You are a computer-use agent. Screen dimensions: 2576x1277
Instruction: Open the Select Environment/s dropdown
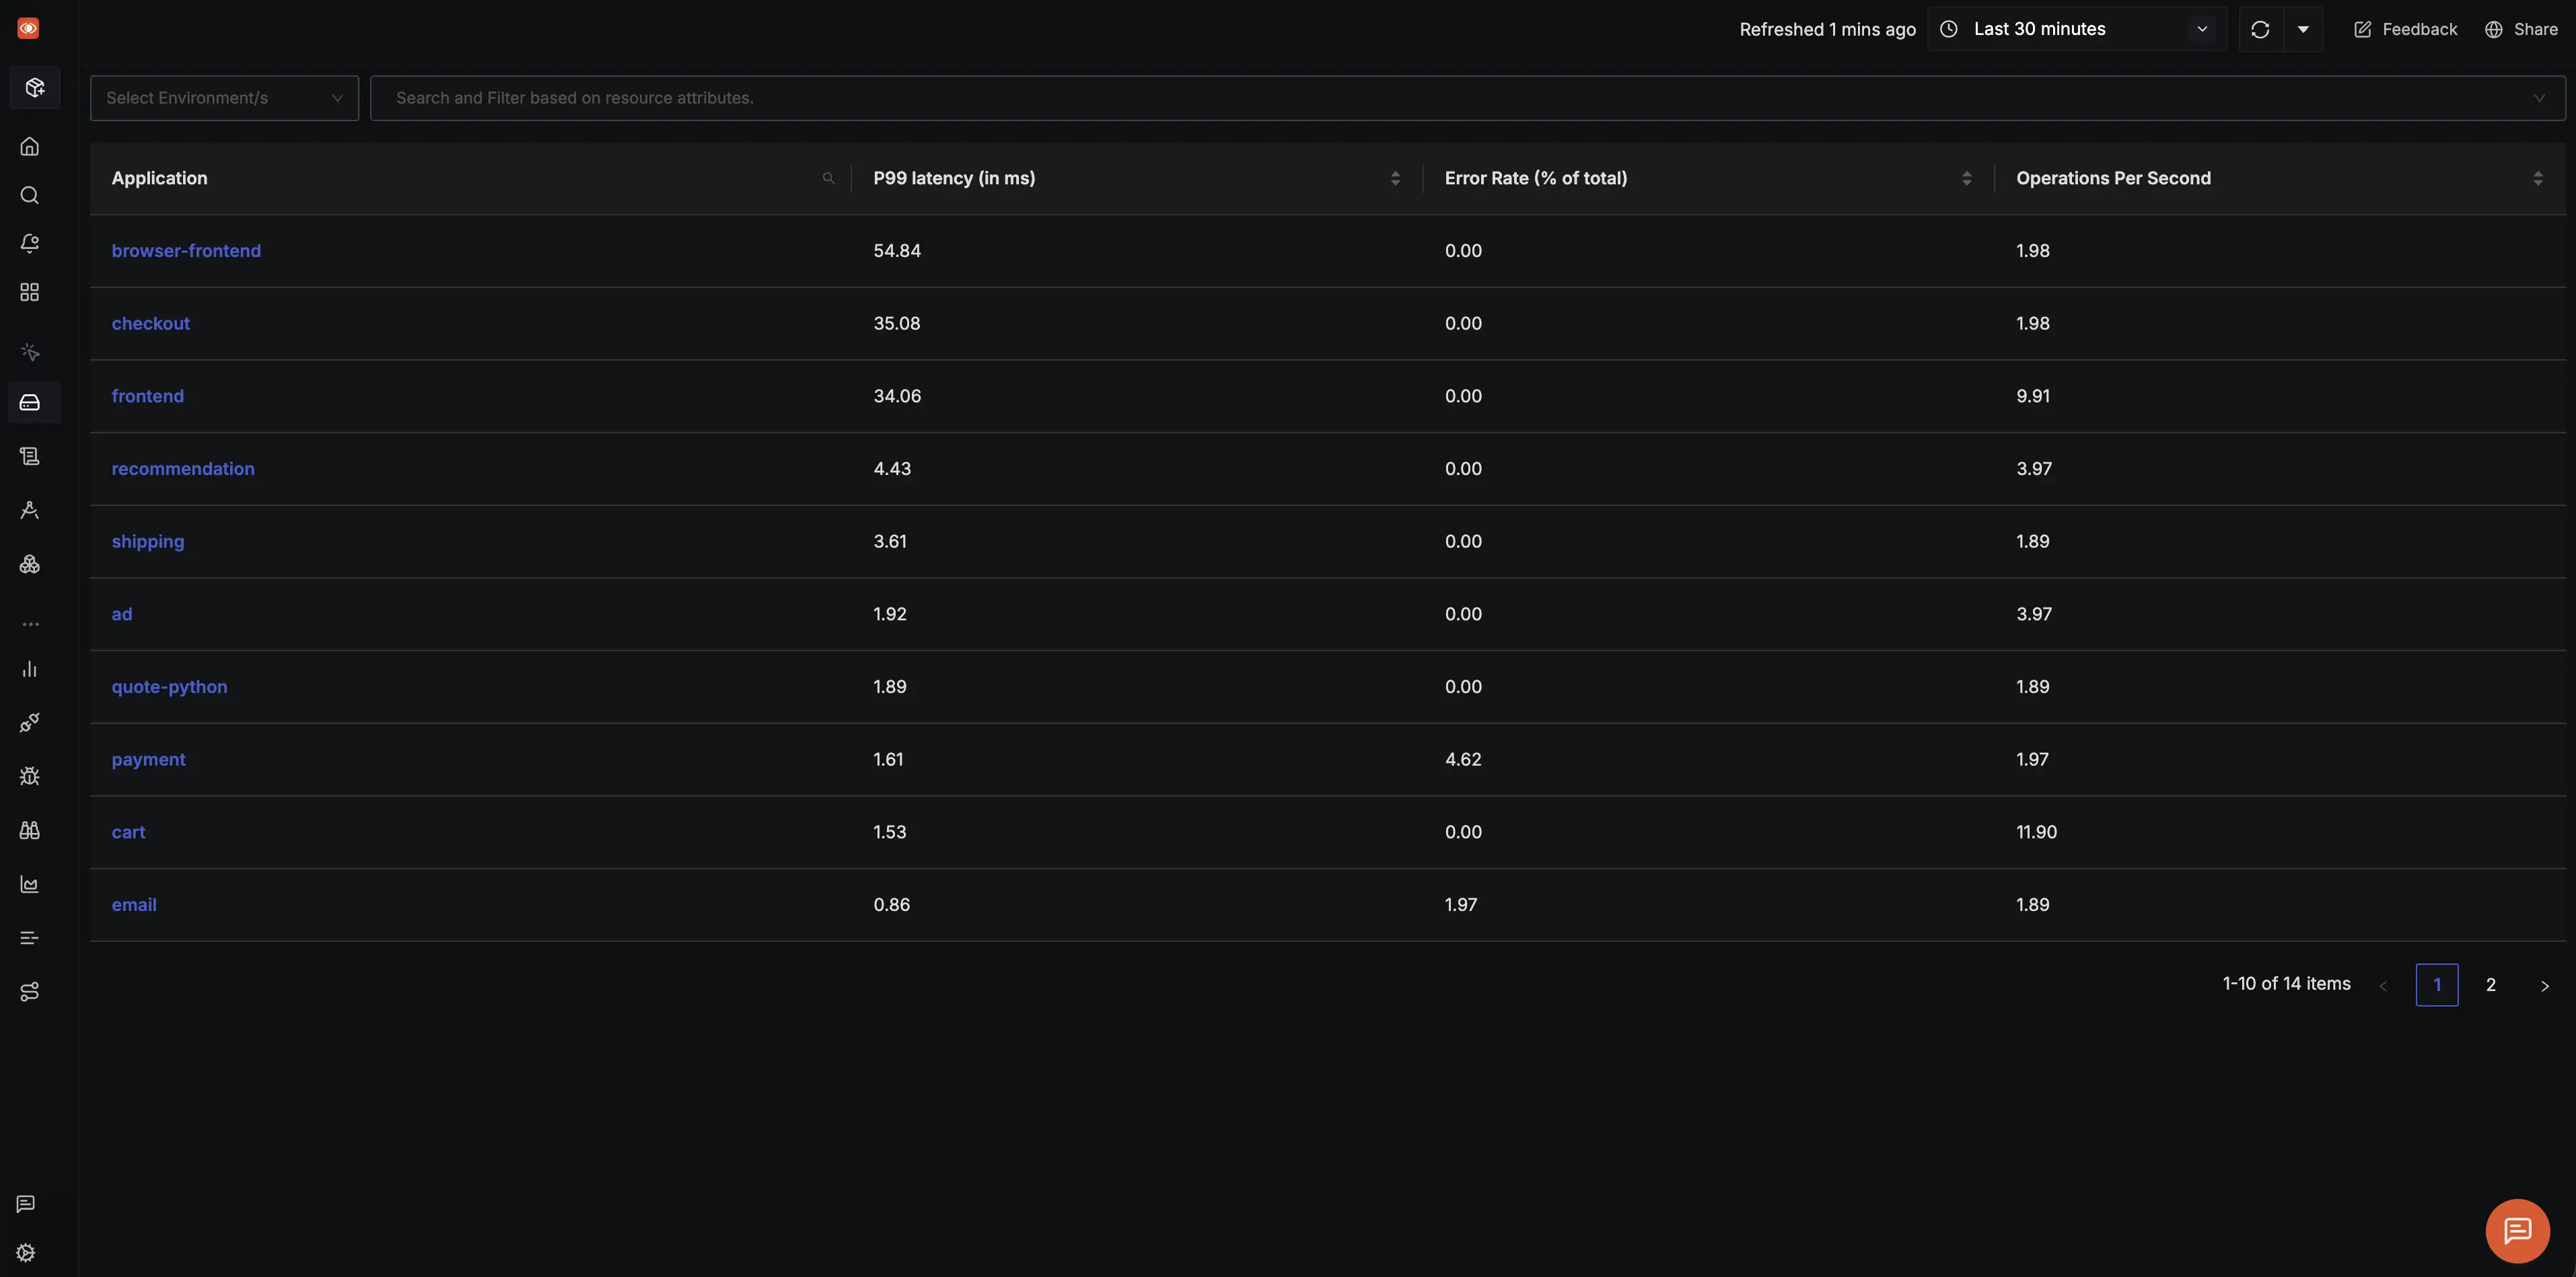(224, 98)
